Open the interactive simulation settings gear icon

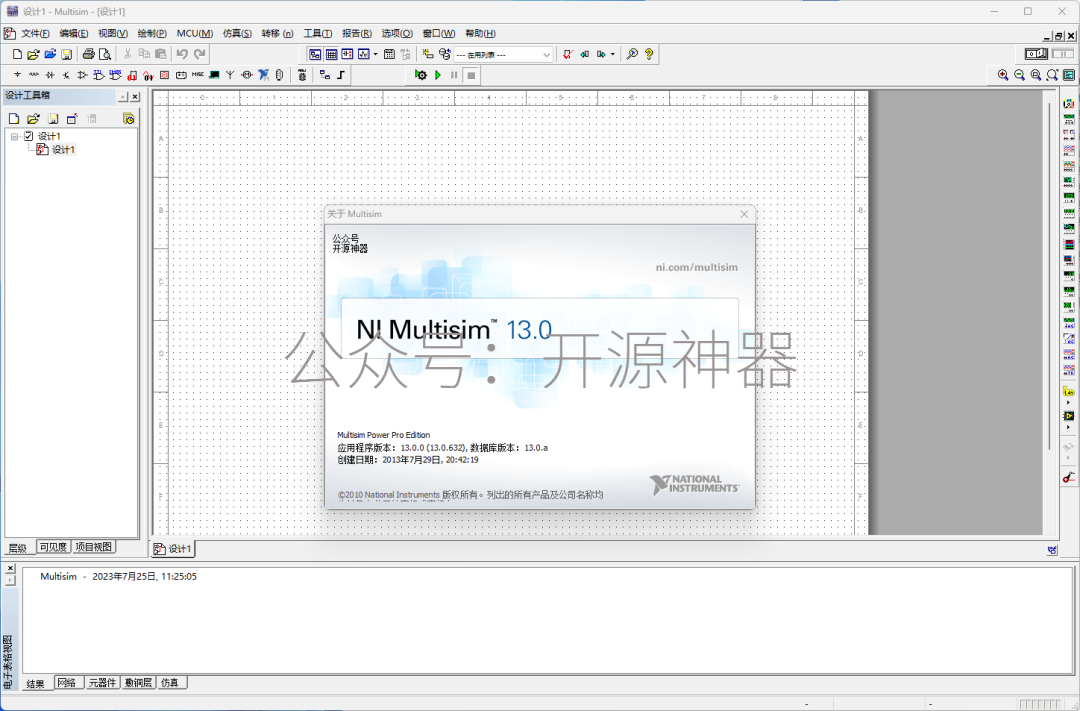[421, 74]
